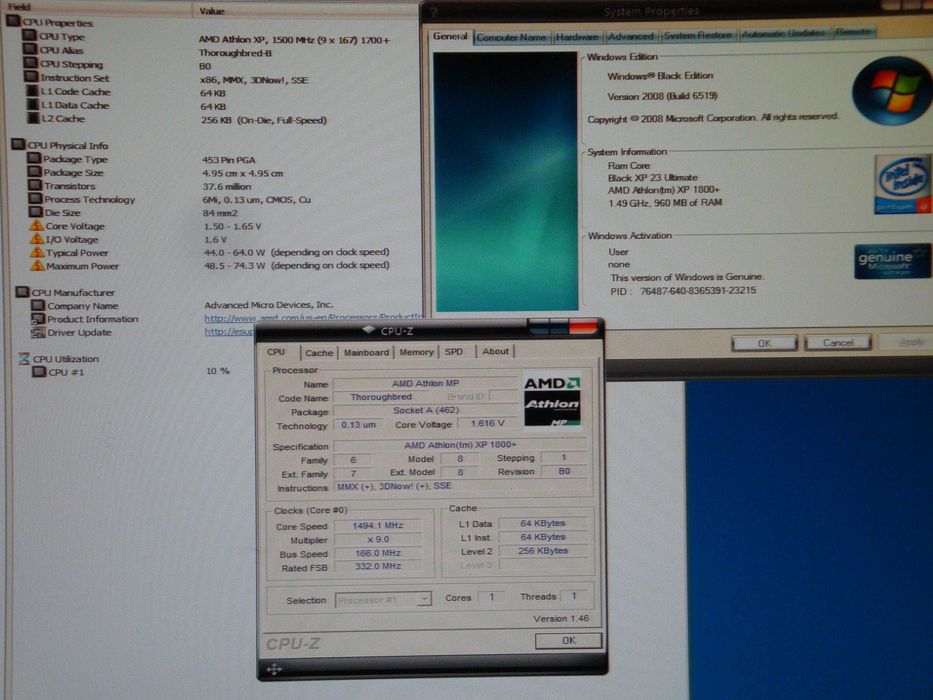933x700 pixels.
Task: Click the Genuine Microsoft badge
Action: point(891,261)
